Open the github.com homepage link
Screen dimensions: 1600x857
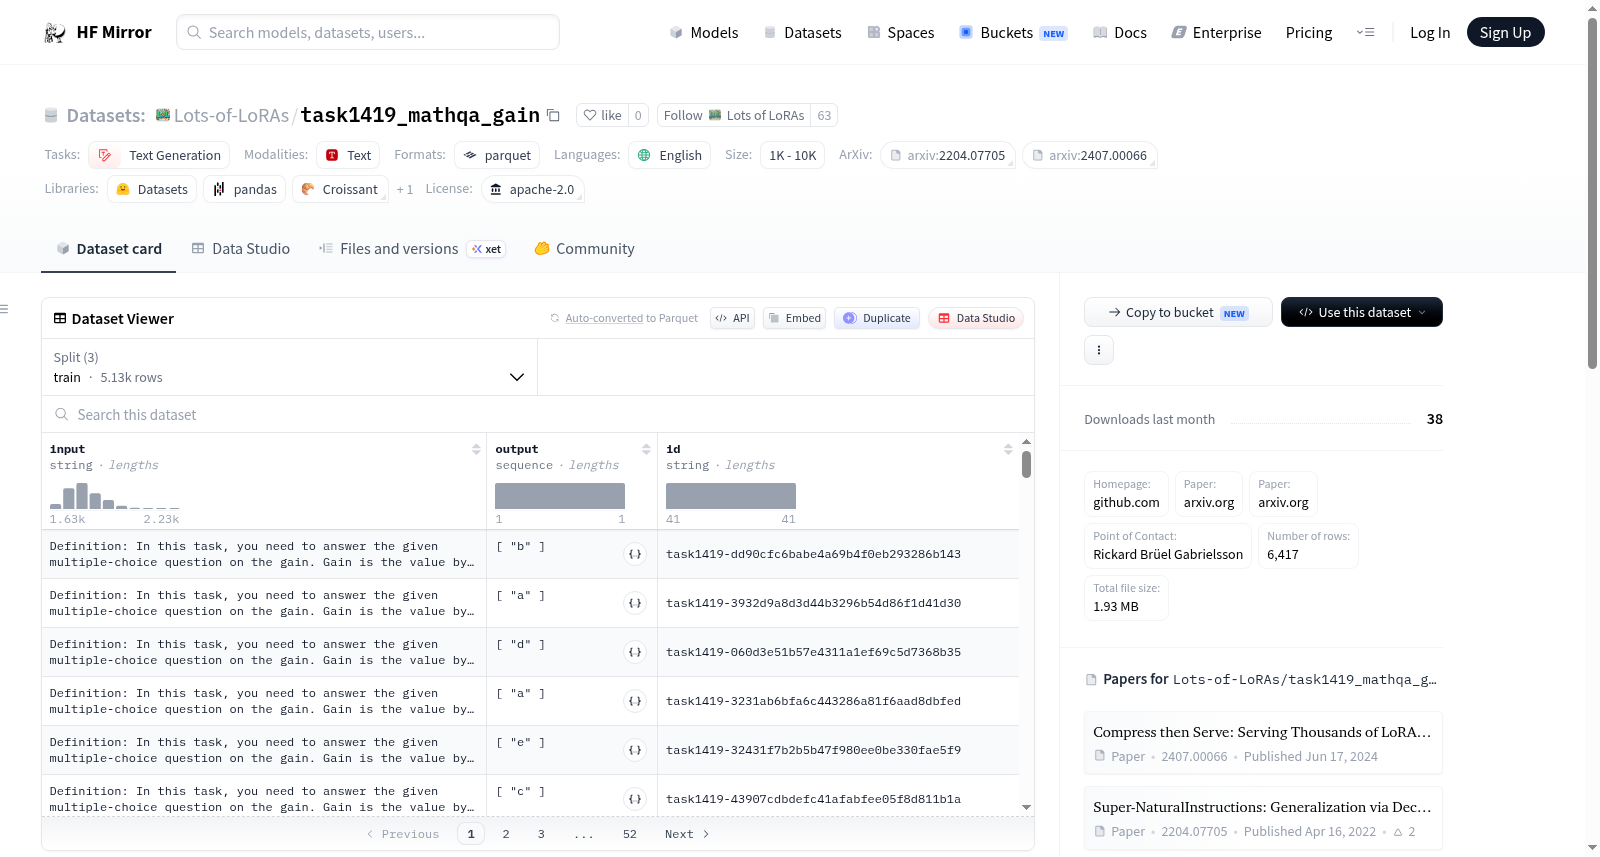(1126, 494)
